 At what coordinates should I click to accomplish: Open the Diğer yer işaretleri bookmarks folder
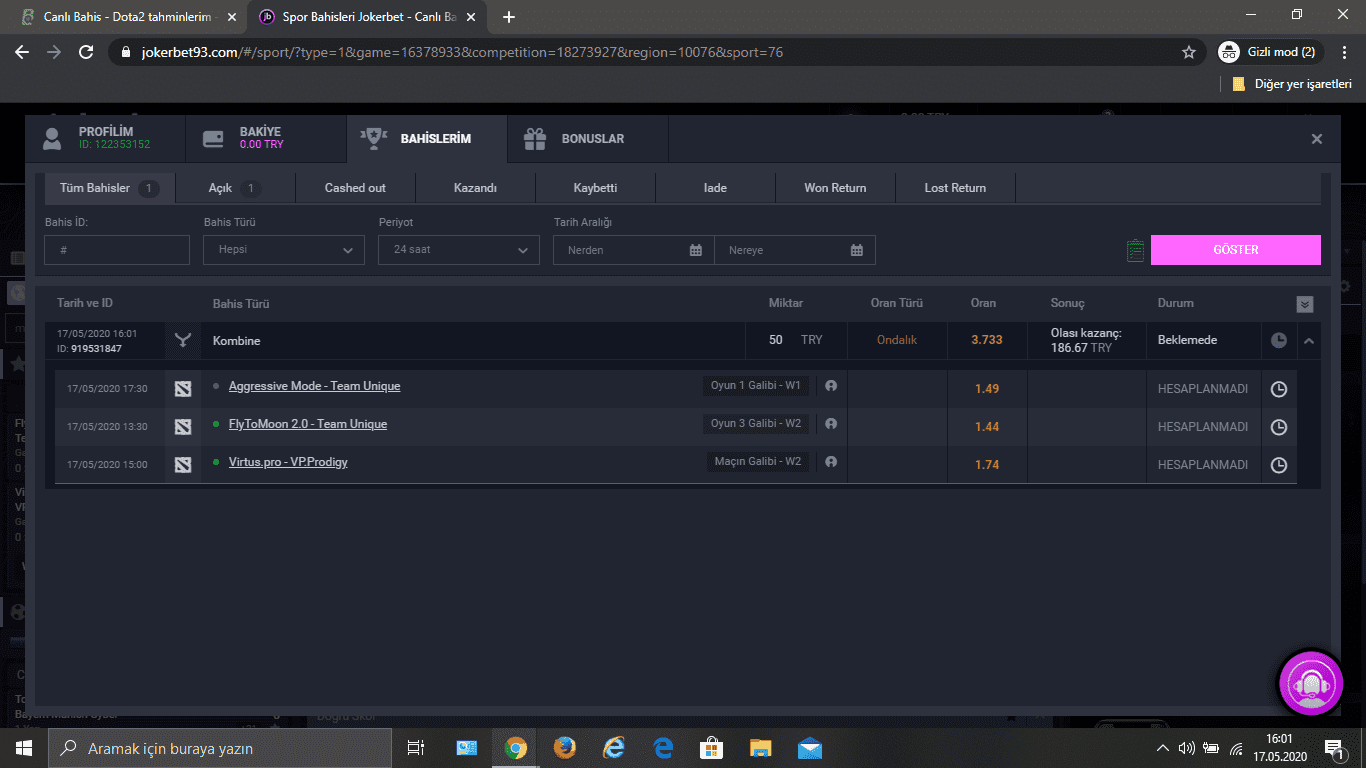(1292, 84)
